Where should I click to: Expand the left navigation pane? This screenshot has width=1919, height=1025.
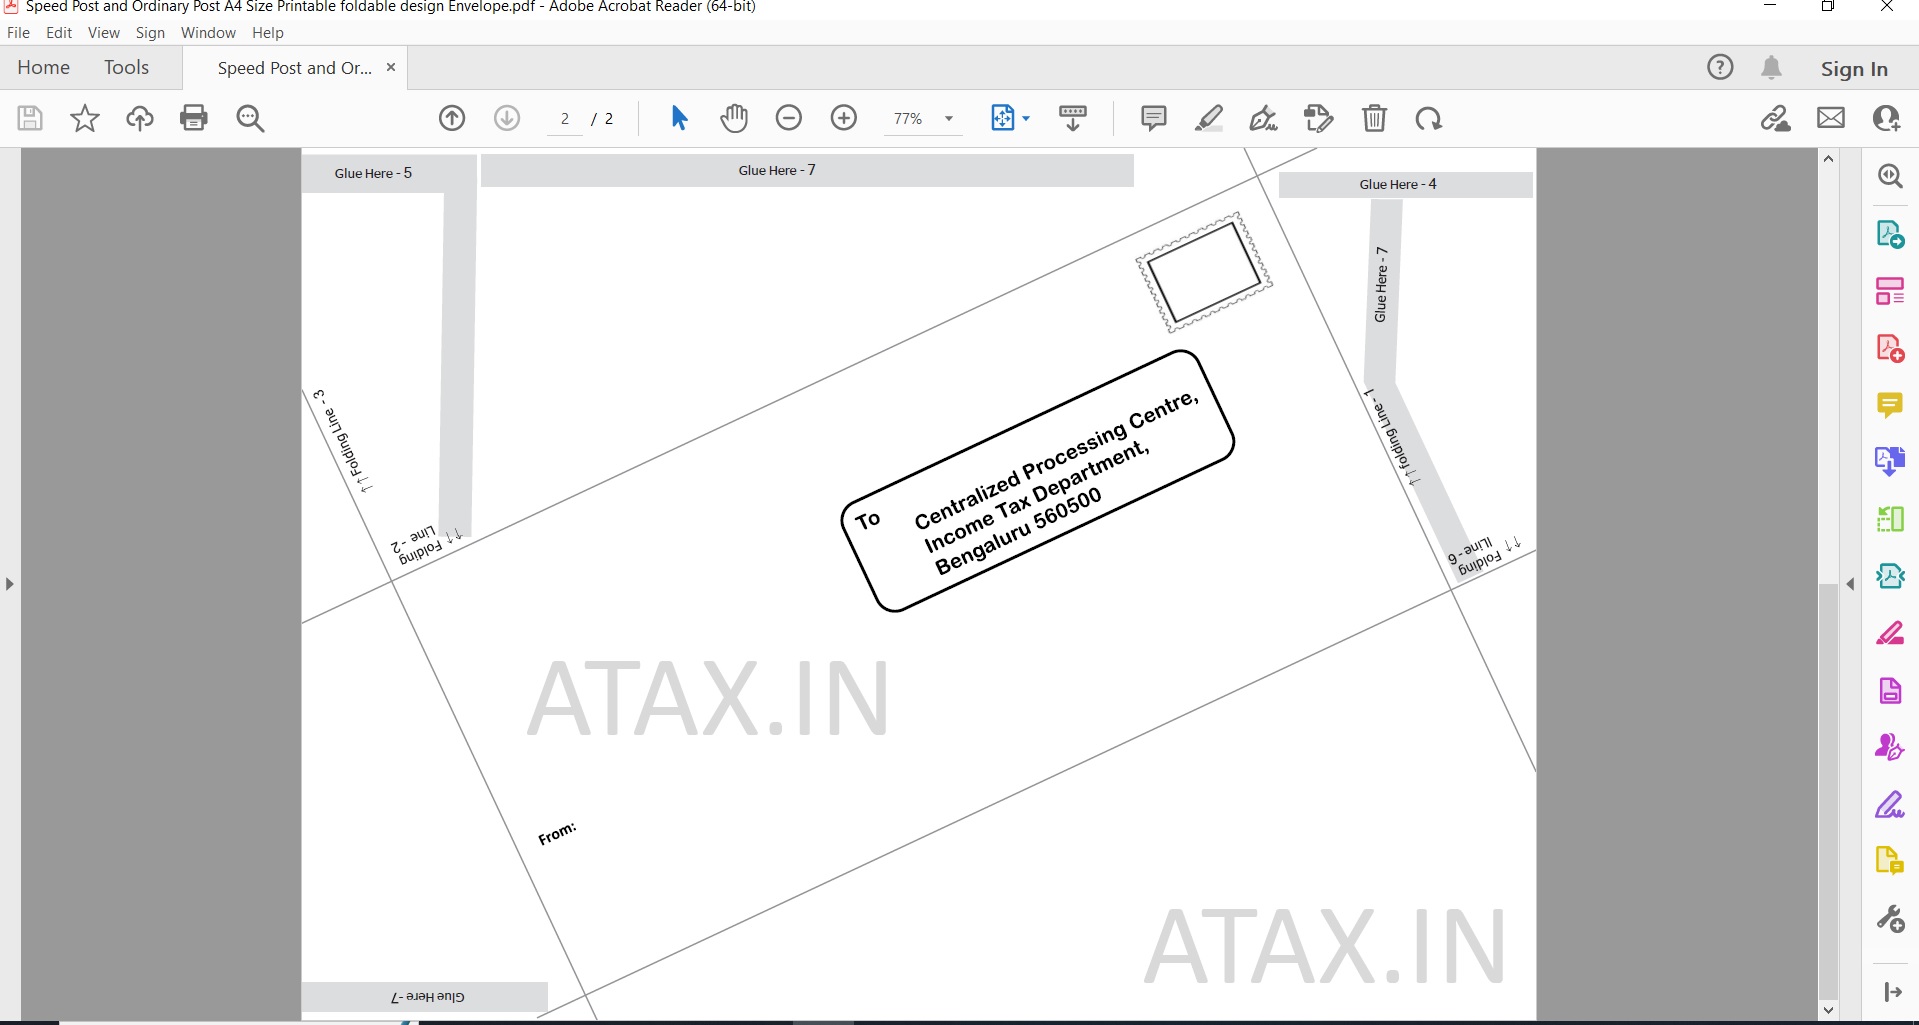pyautogui.click(x=9, y=584)
